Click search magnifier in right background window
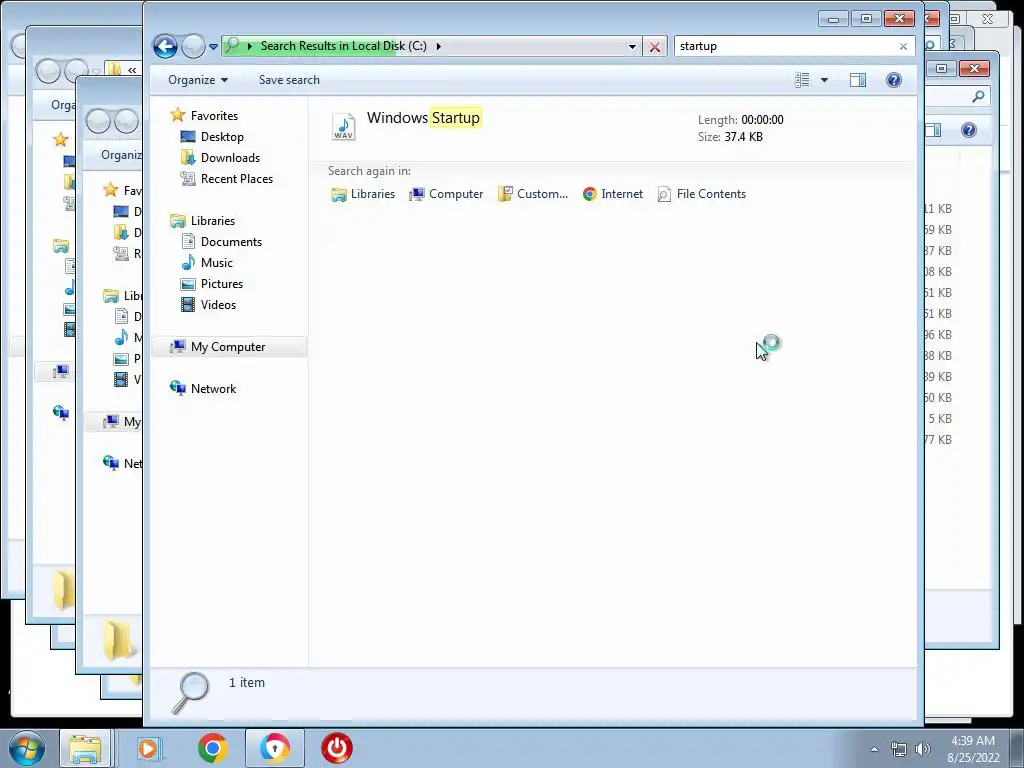 tap(978, 97)
